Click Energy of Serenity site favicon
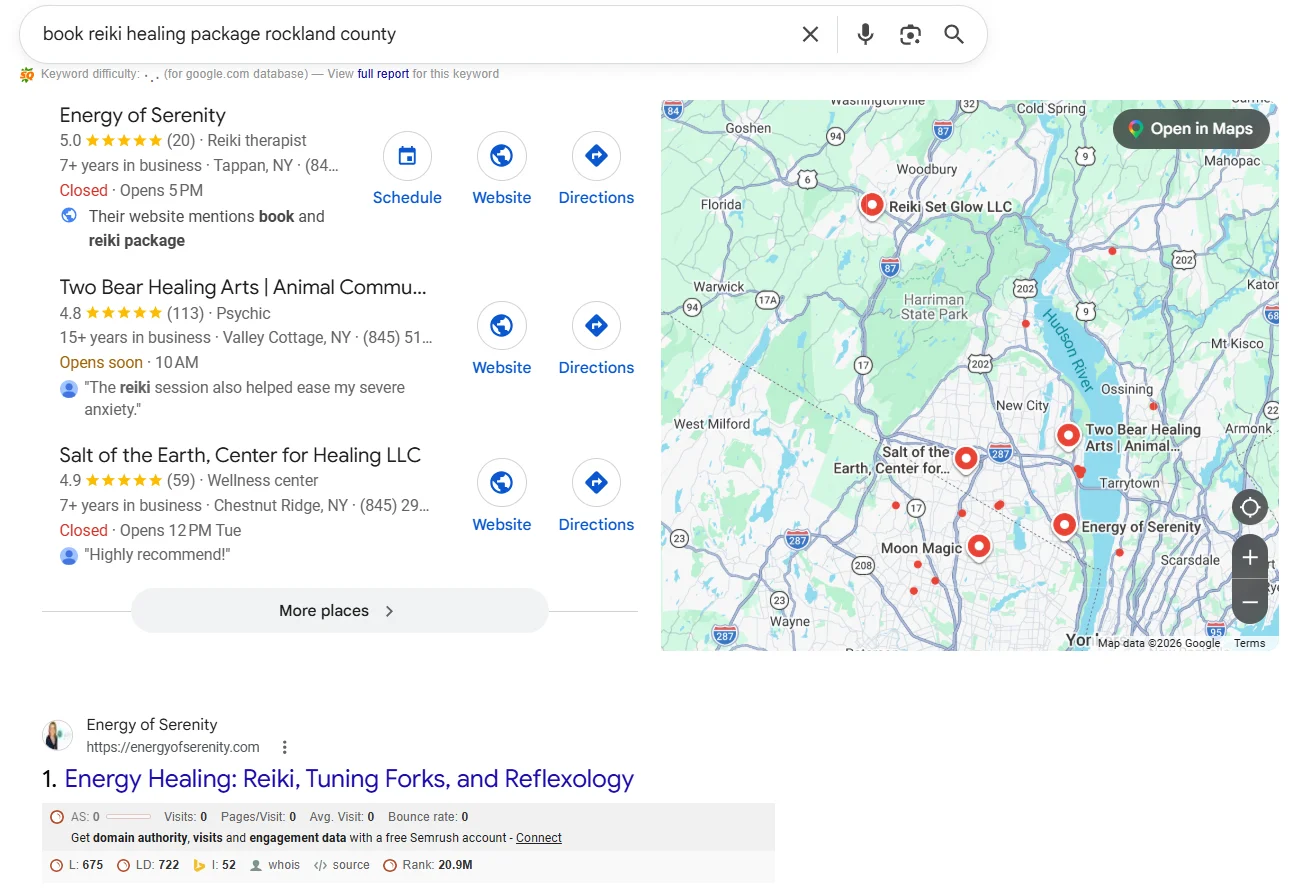This screenshot has width=1299, height=890. 58,736
